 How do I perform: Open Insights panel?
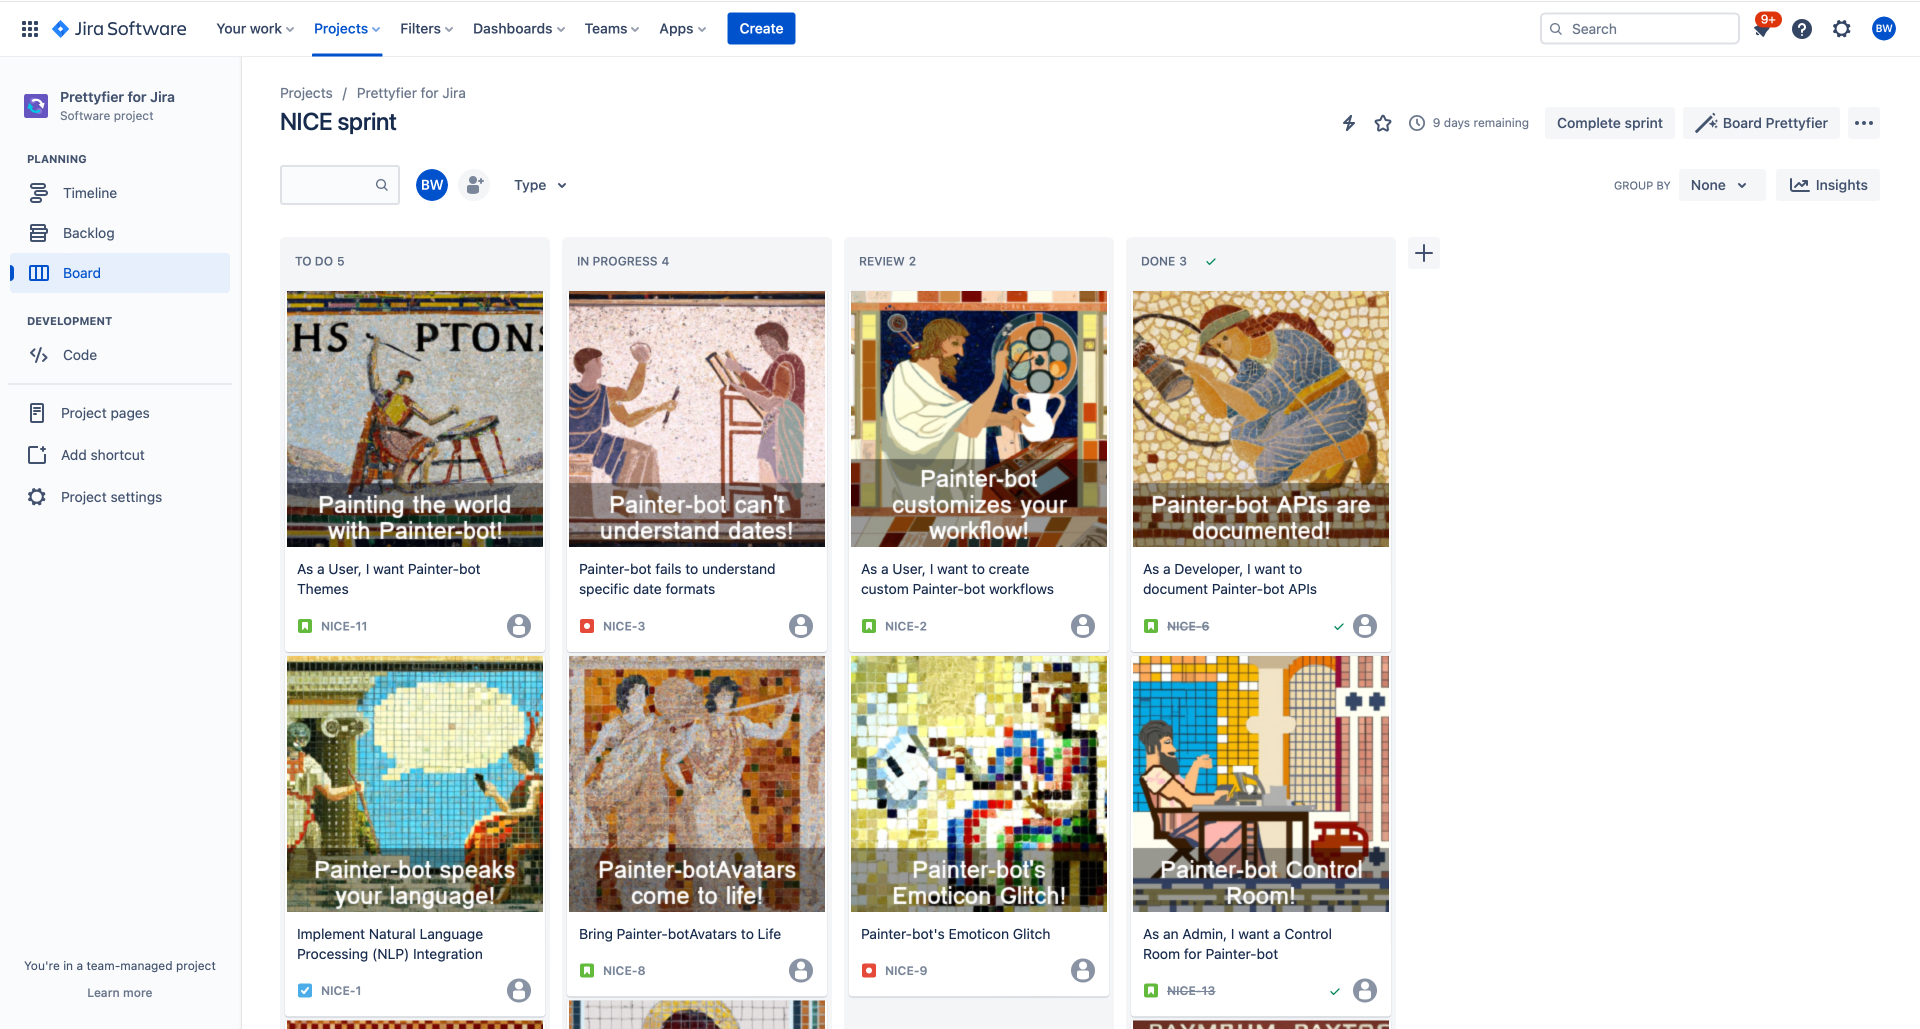point(1828,185)
